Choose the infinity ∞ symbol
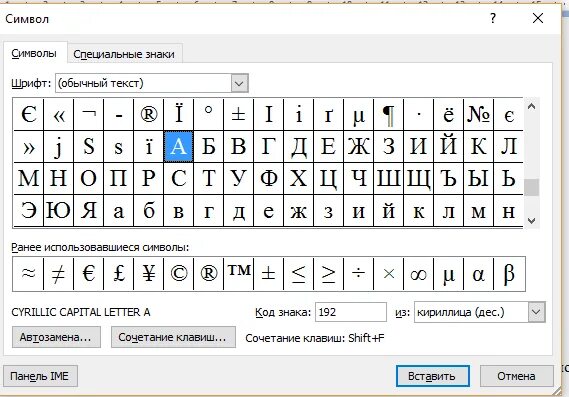 click(419, 274)
